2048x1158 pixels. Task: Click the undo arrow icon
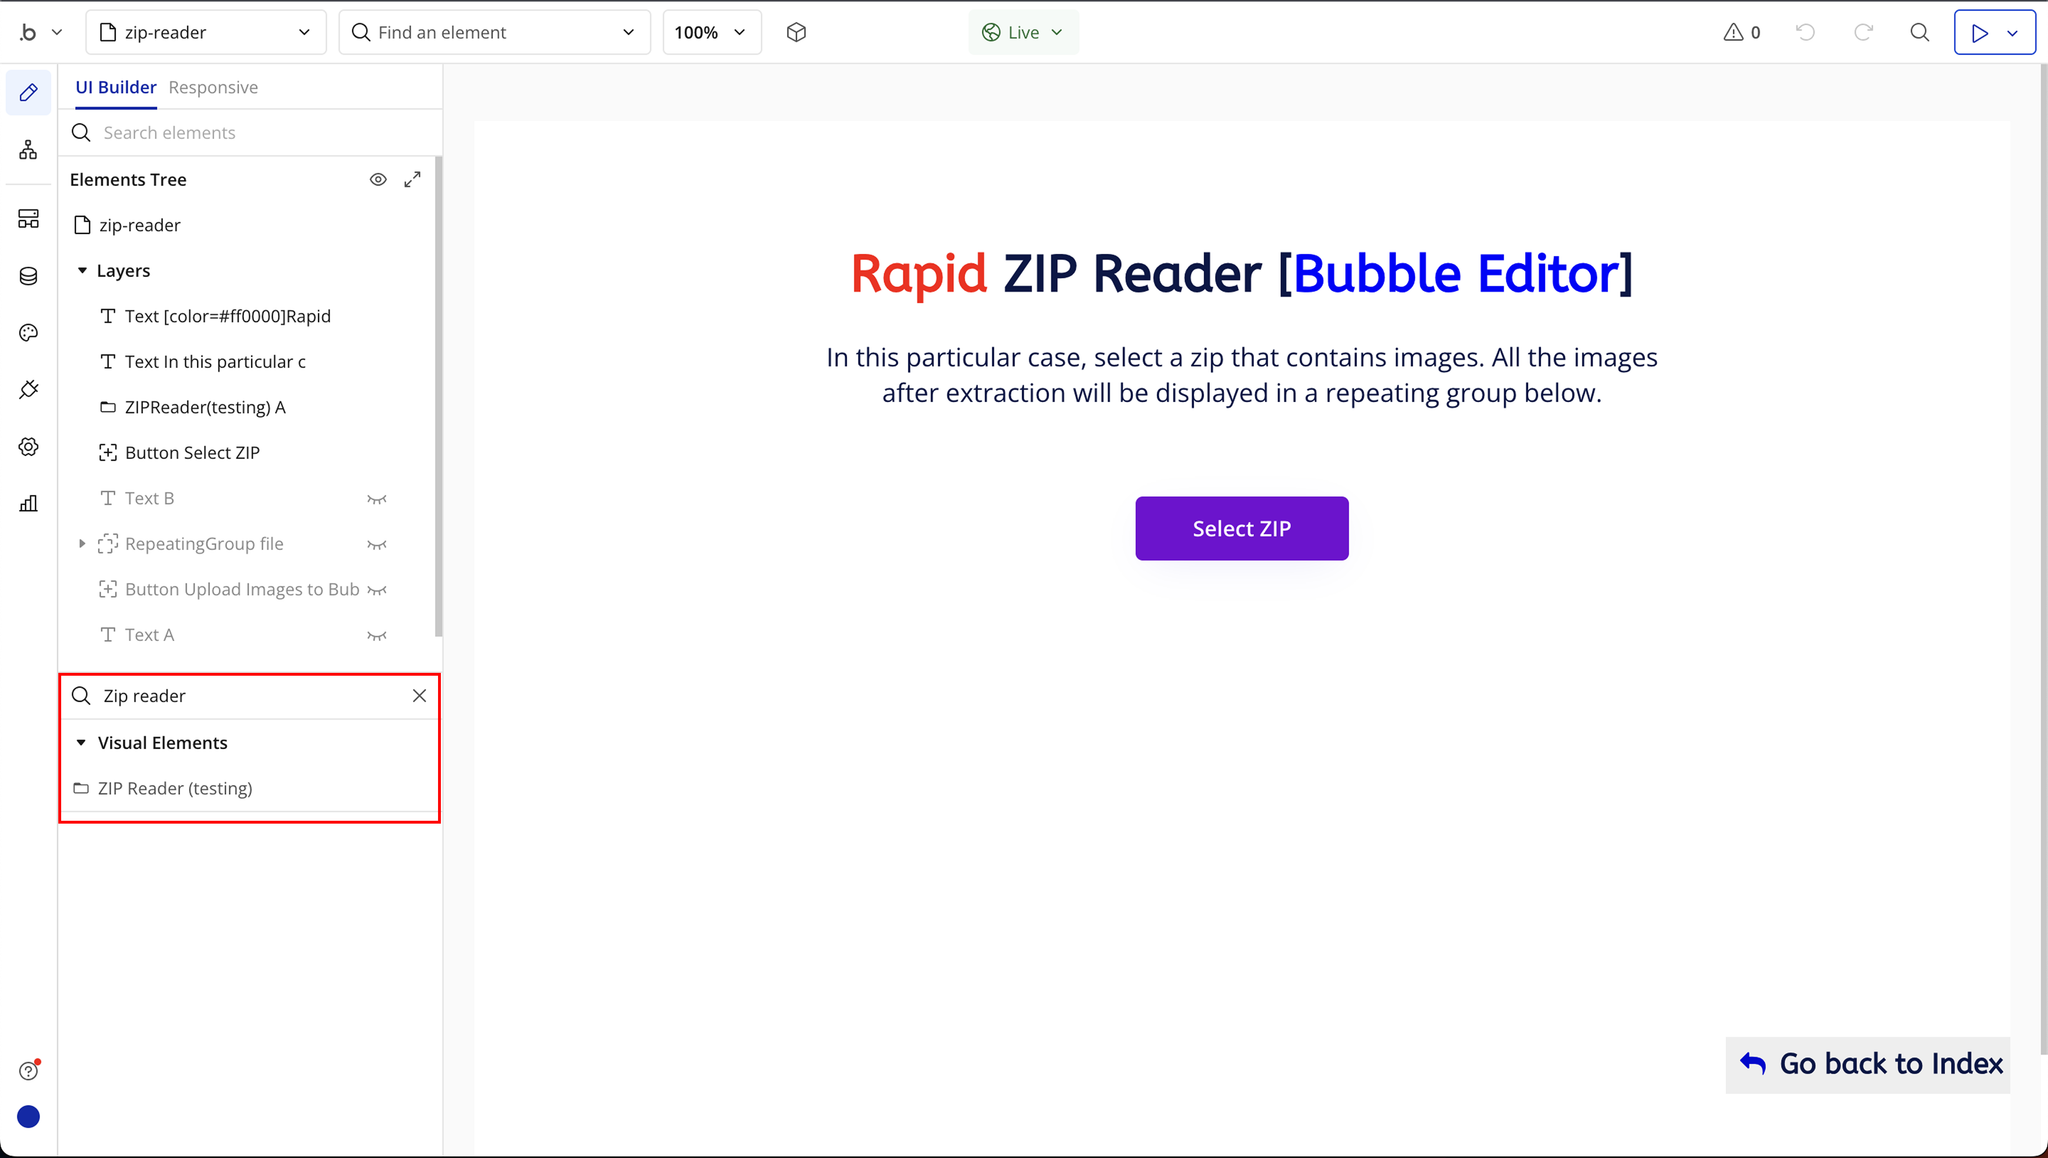coord(1805,32)
